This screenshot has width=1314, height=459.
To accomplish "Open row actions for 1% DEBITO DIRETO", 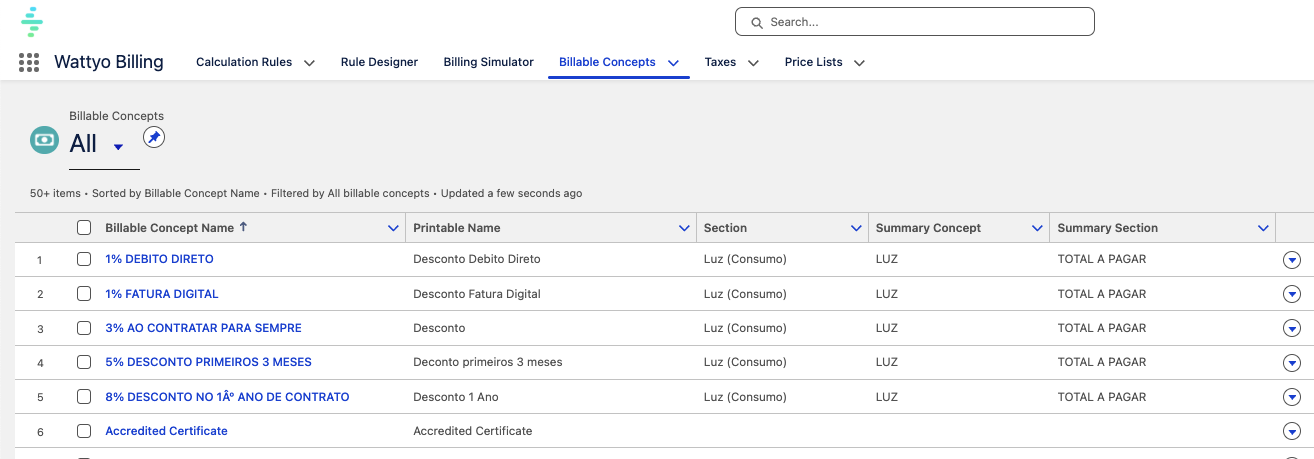I will coord(1292,260).
